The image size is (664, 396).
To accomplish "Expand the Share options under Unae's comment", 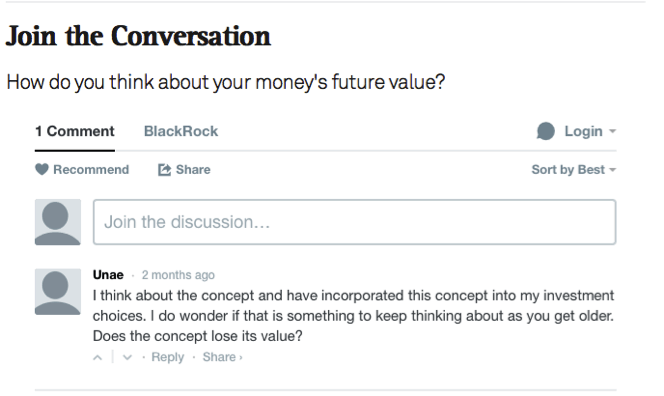I will (222, 357).
